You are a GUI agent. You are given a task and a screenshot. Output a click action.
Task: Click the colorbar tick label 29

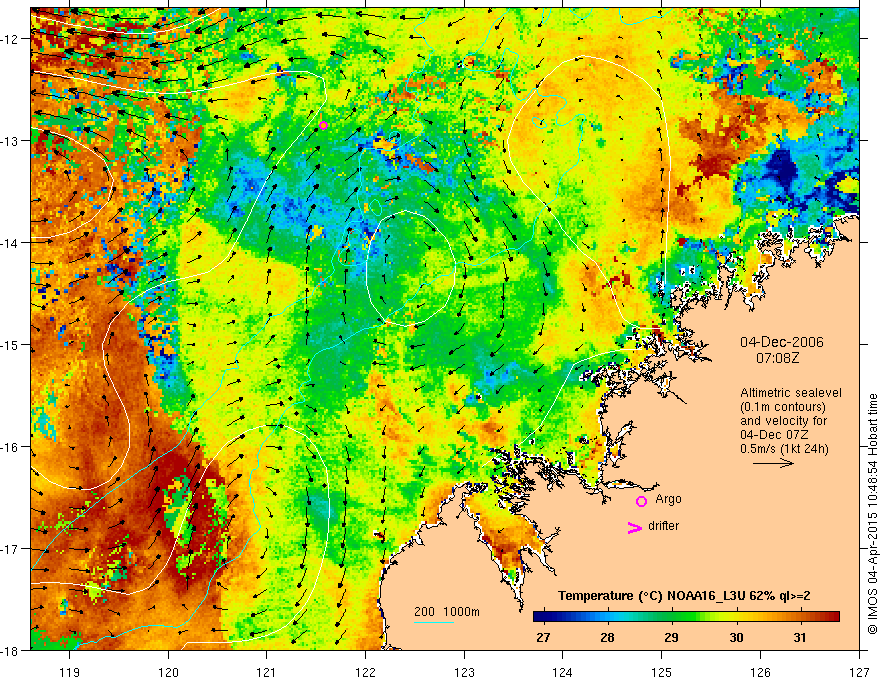671,637
